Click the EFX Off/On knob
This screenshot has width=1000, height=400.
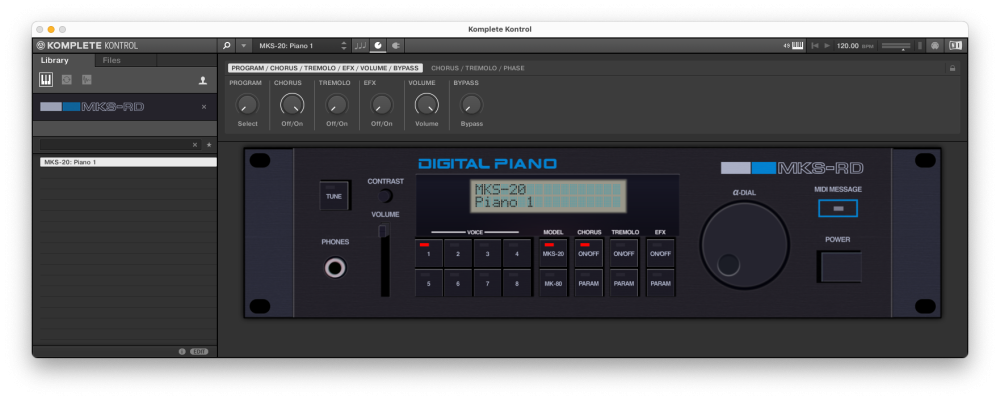point(381,105)
